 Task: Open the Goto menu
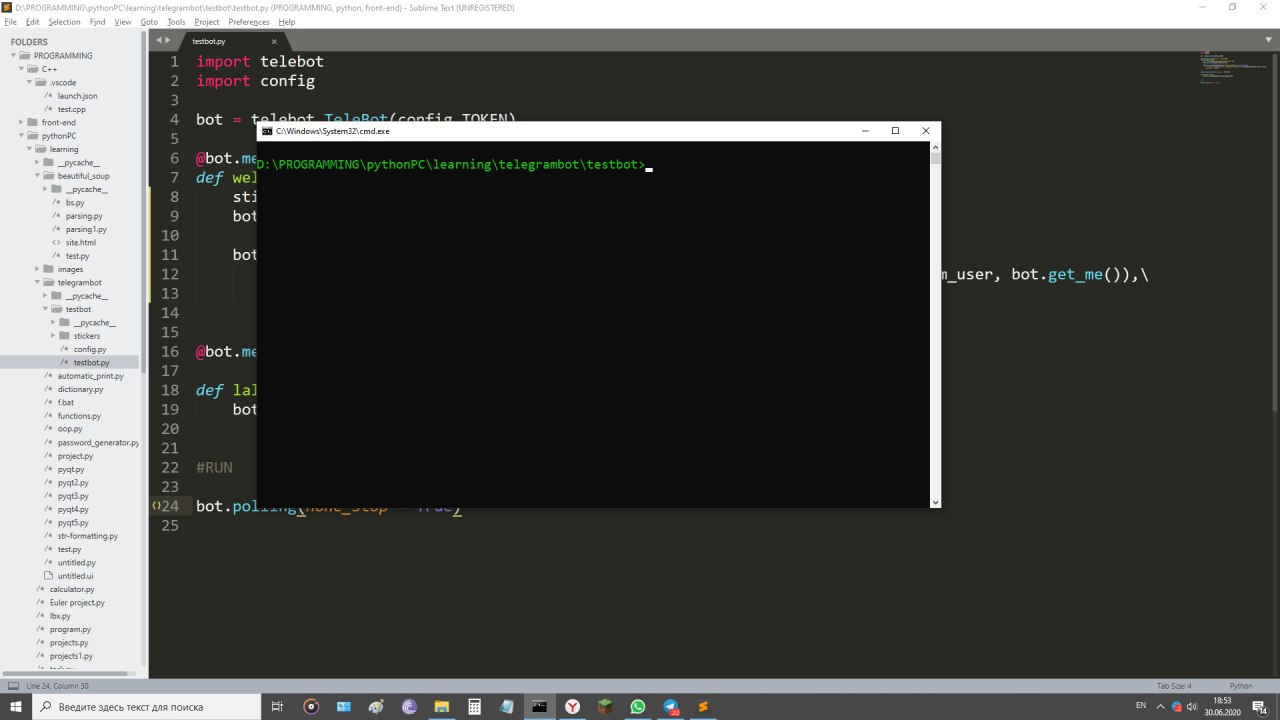coord(149,21)
